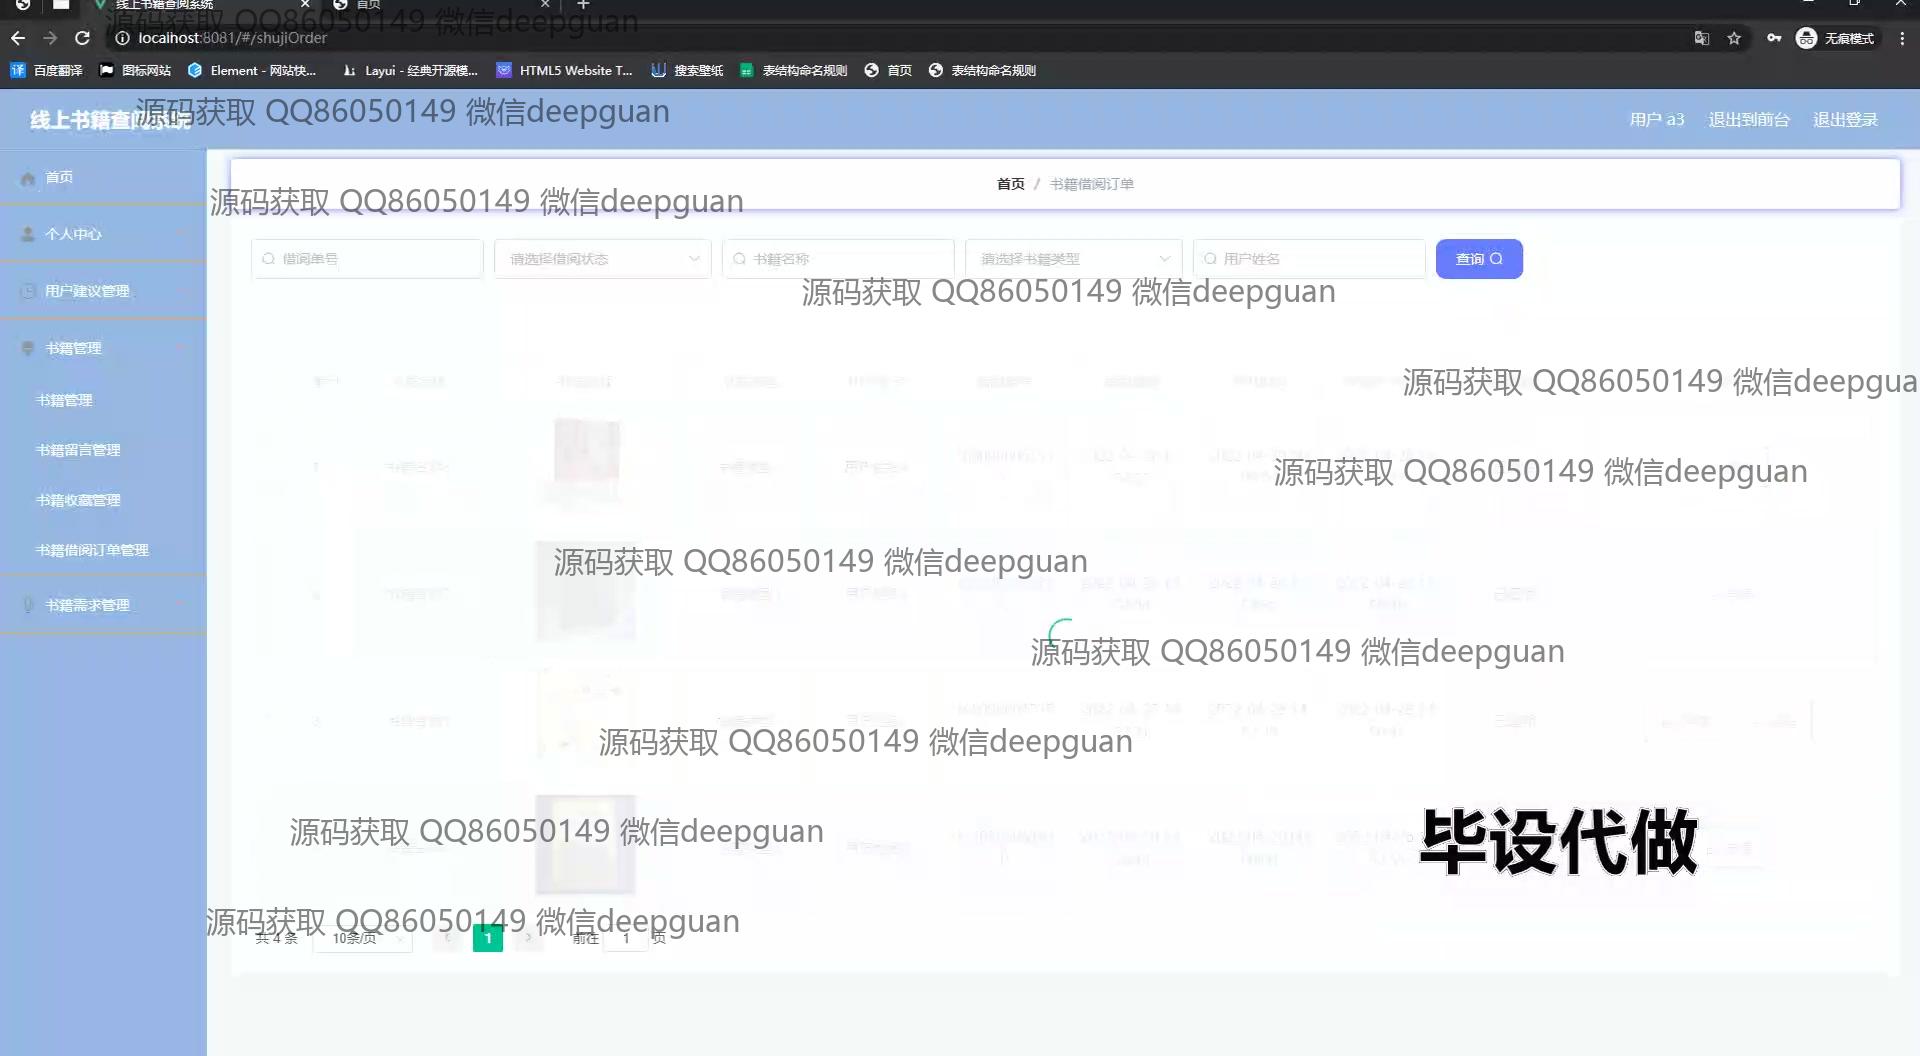Open the Element bookmark
The height and width of the screenshot is (1056, 1920).
pyautogui.click(x=252, y=70)
